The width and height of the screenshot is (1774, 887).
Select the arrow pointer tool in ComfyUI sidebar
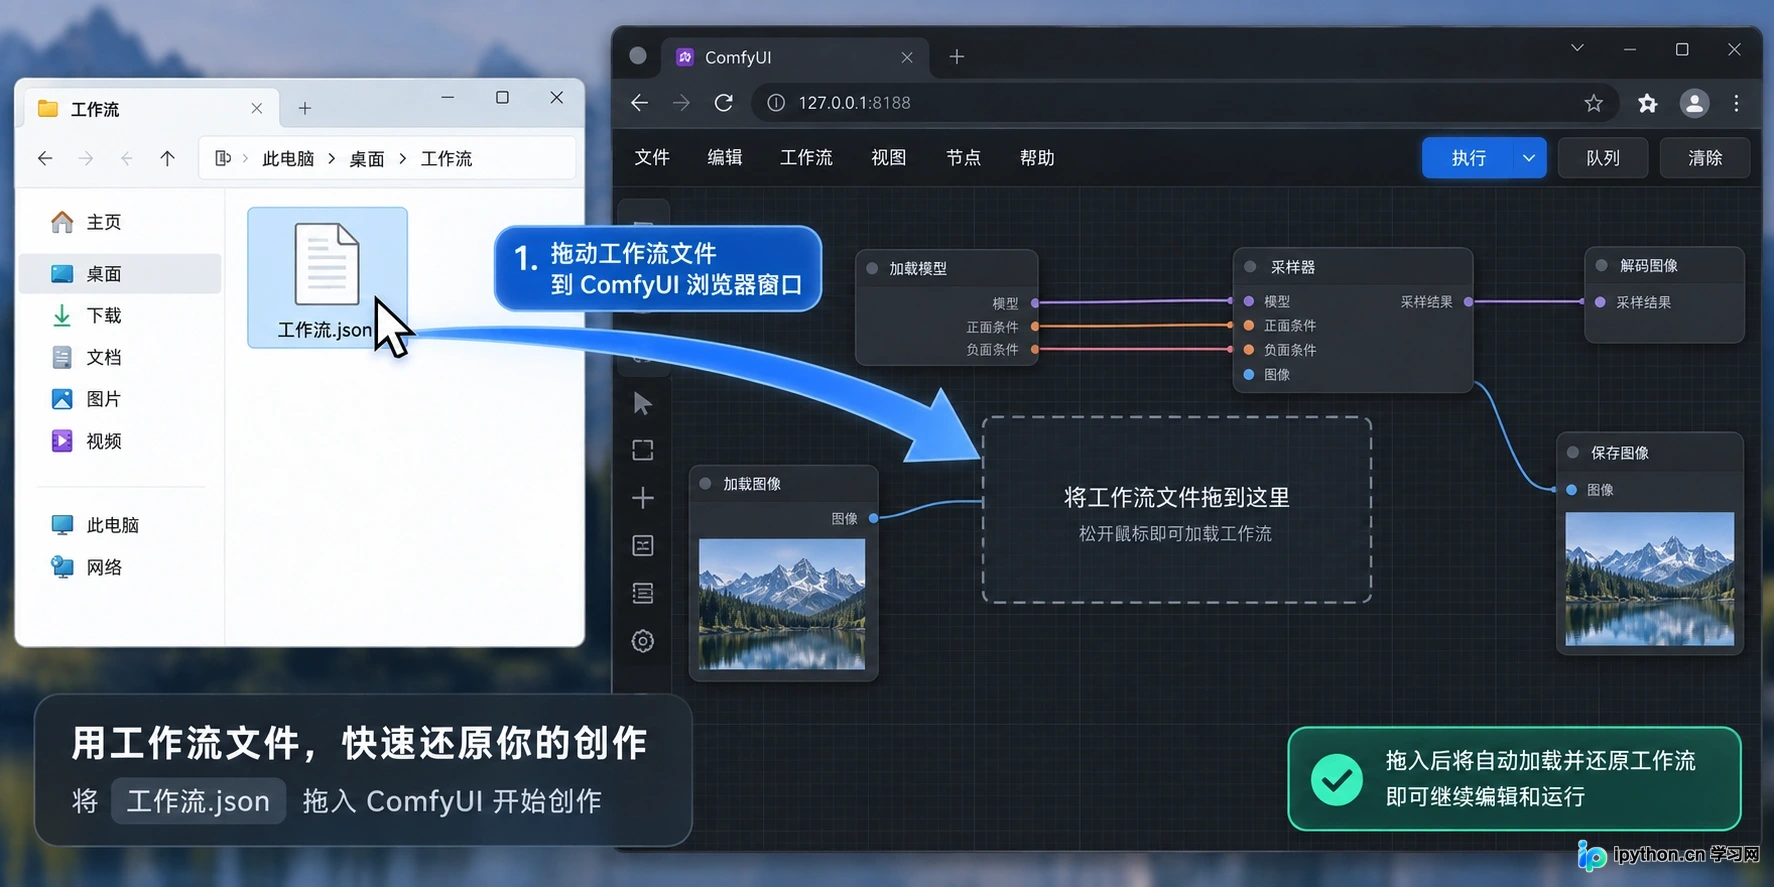(643, 403)
